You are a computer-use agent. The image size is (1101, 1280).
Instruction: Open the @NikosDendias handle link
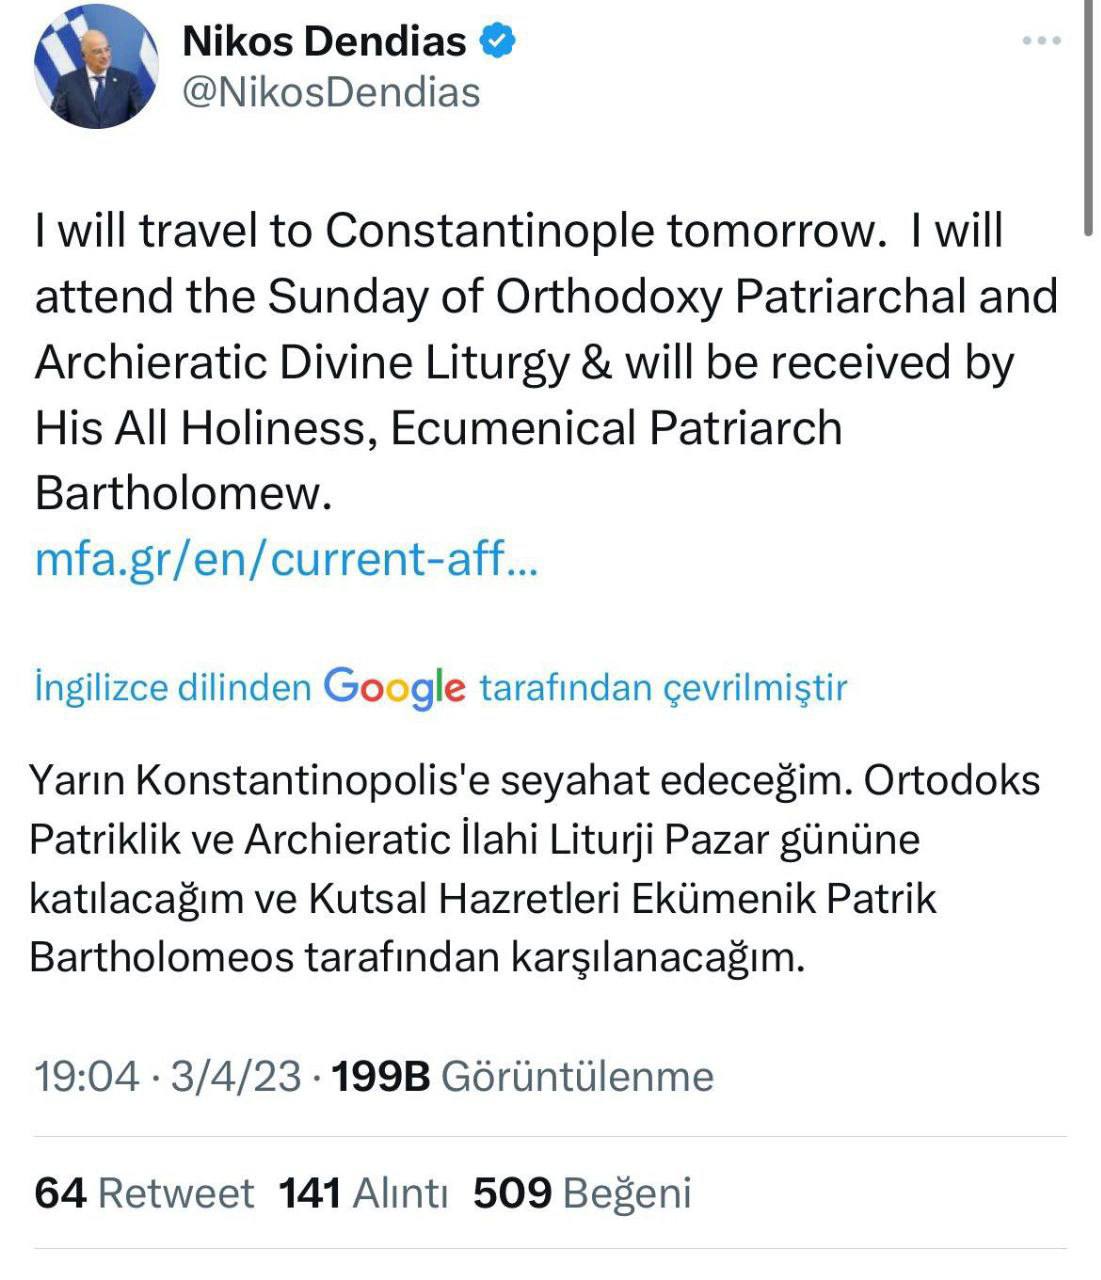coord(331,92)
